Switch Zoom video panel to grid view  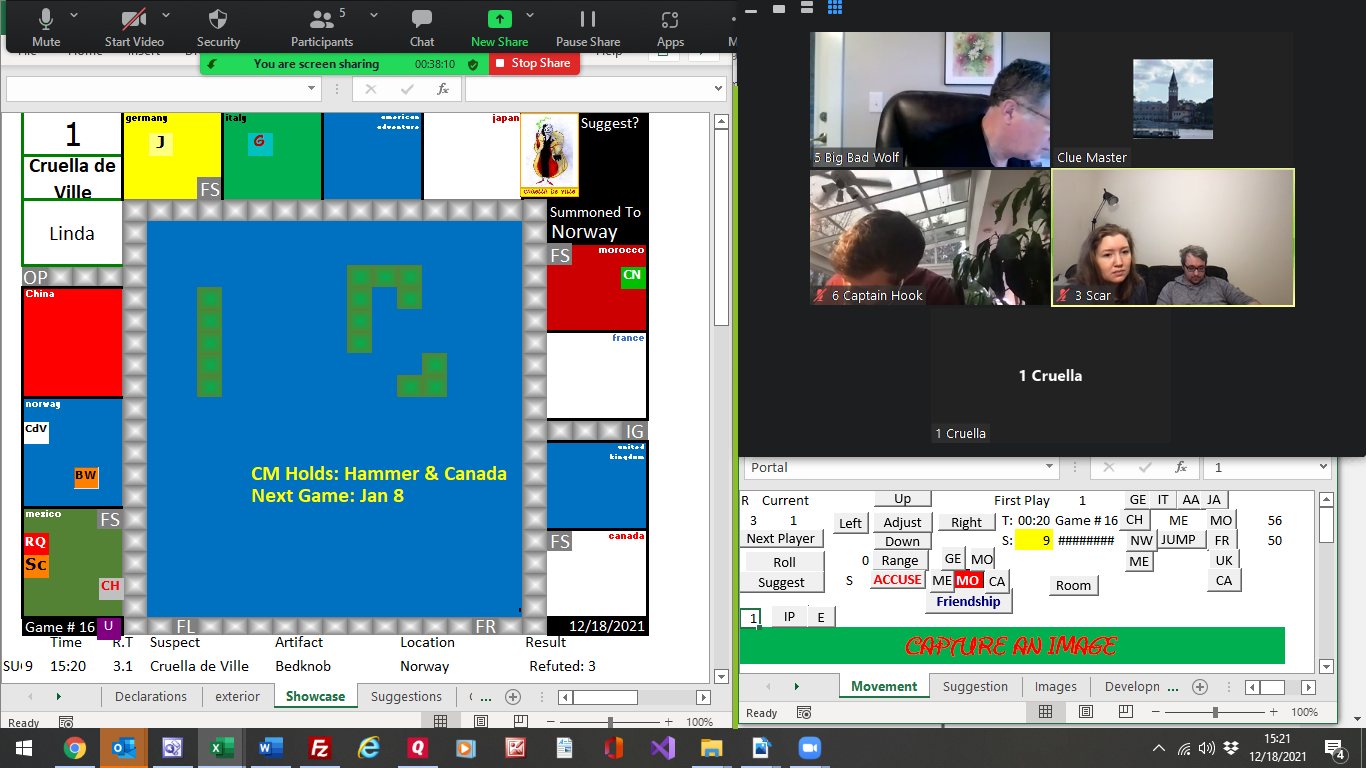tap(835, 8)
